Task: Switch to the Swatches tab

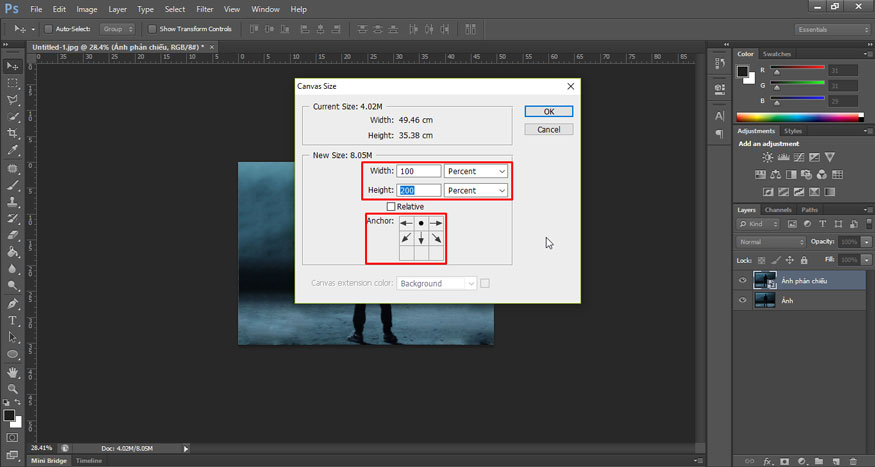Action: coord(777,54)
